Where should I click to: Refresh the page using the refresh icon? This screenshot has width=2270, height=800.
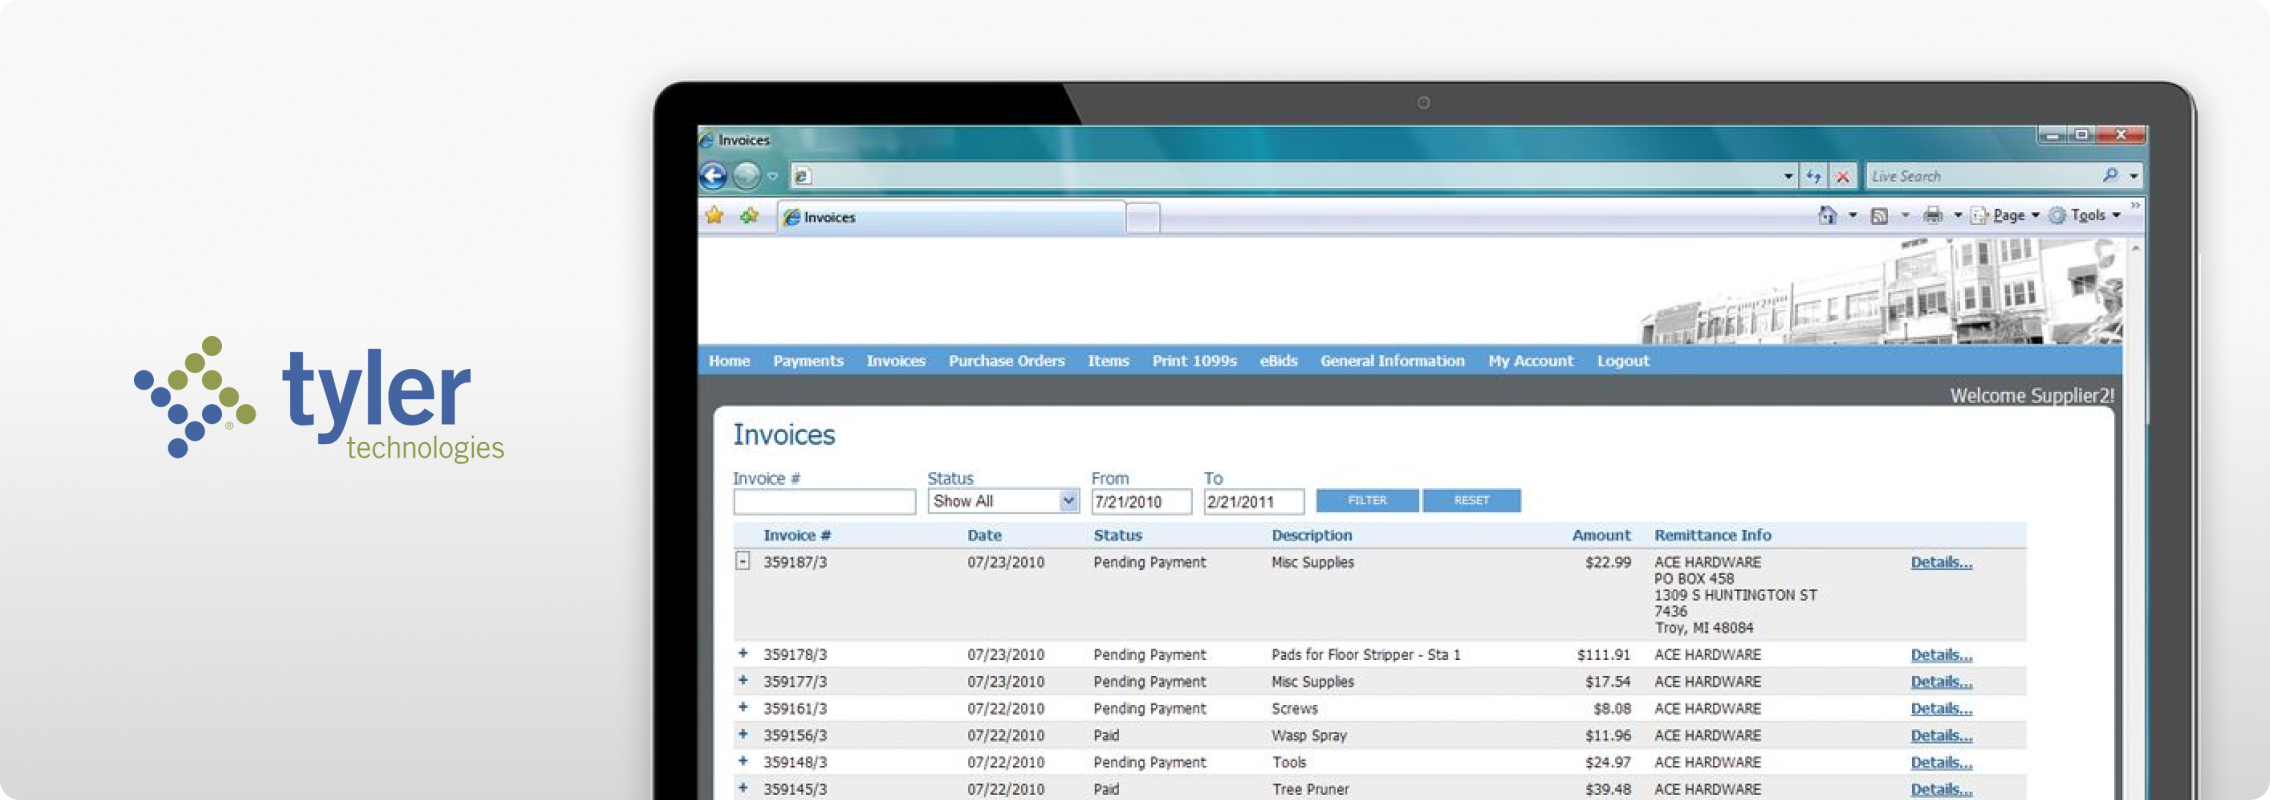click(x=1814, y=177)
